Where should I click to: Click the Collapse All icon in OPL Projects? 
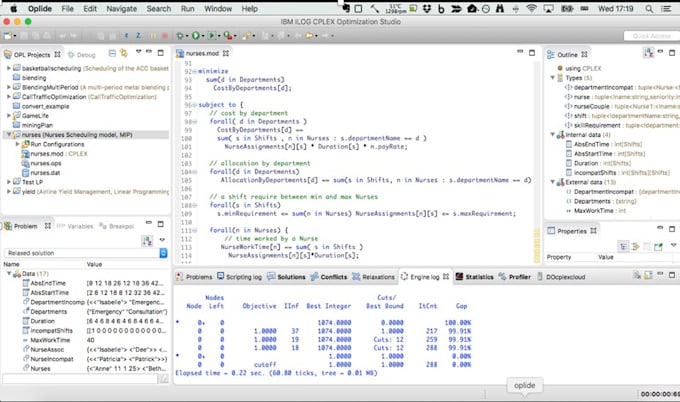pyautogui.click(x=112, y=53)
